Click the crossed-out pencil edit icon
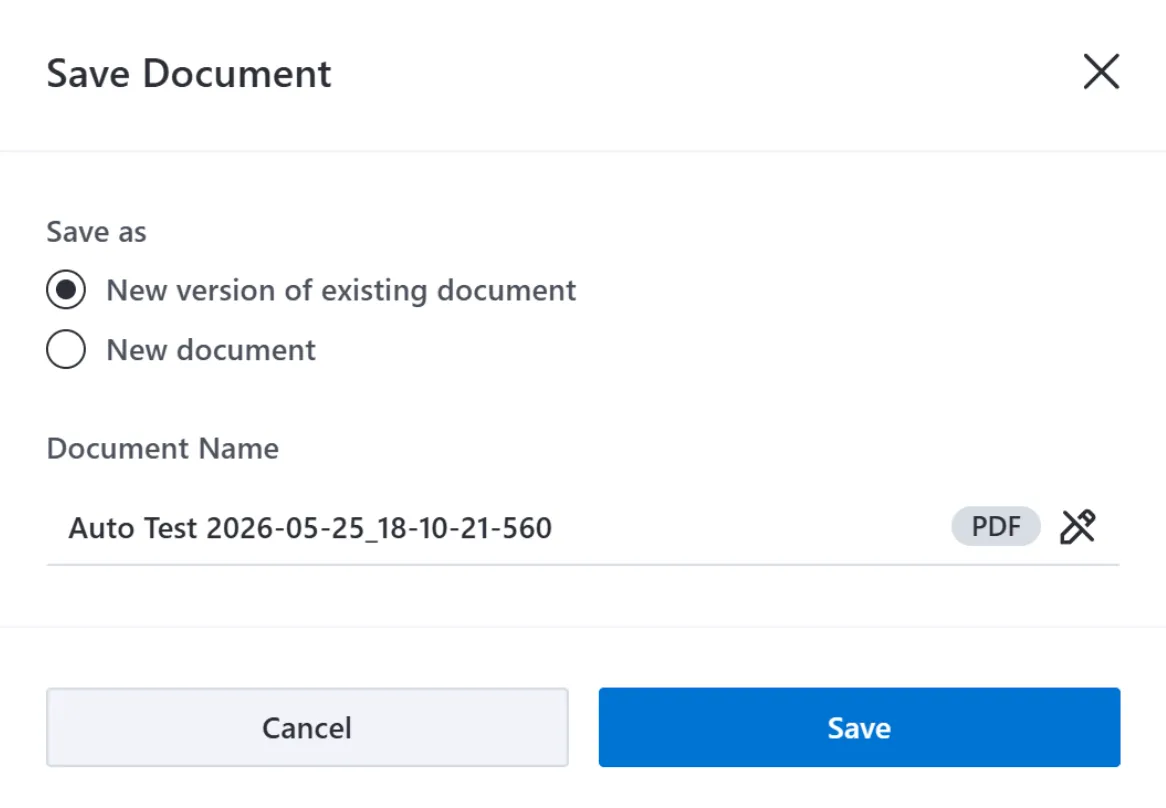The height and width of the screenshot is (808, 1166). click(x=1078, y=527)
